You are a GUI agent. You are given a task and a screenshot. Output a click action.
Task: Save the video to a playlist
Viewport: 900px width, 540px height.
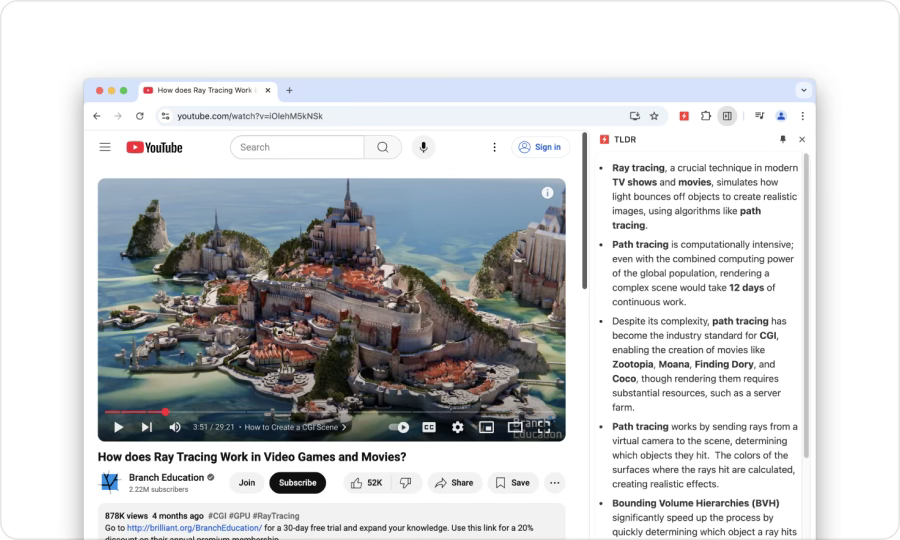click(x=513, y=483)
